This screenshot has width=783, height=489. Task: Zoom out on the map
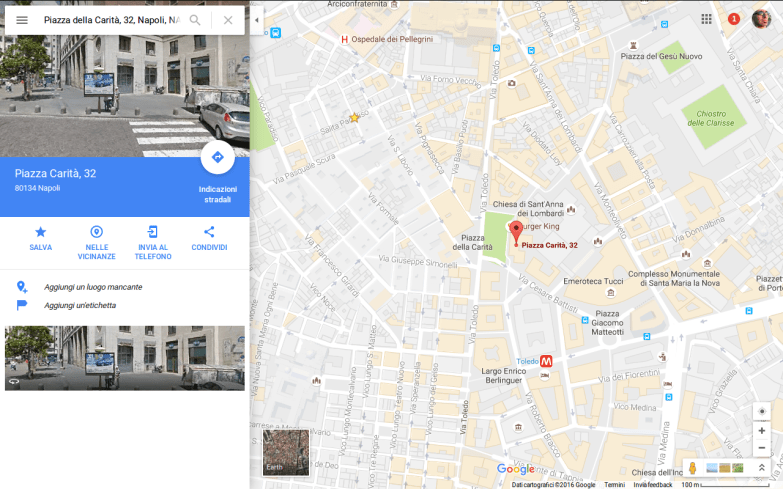[x=762, y=448]
